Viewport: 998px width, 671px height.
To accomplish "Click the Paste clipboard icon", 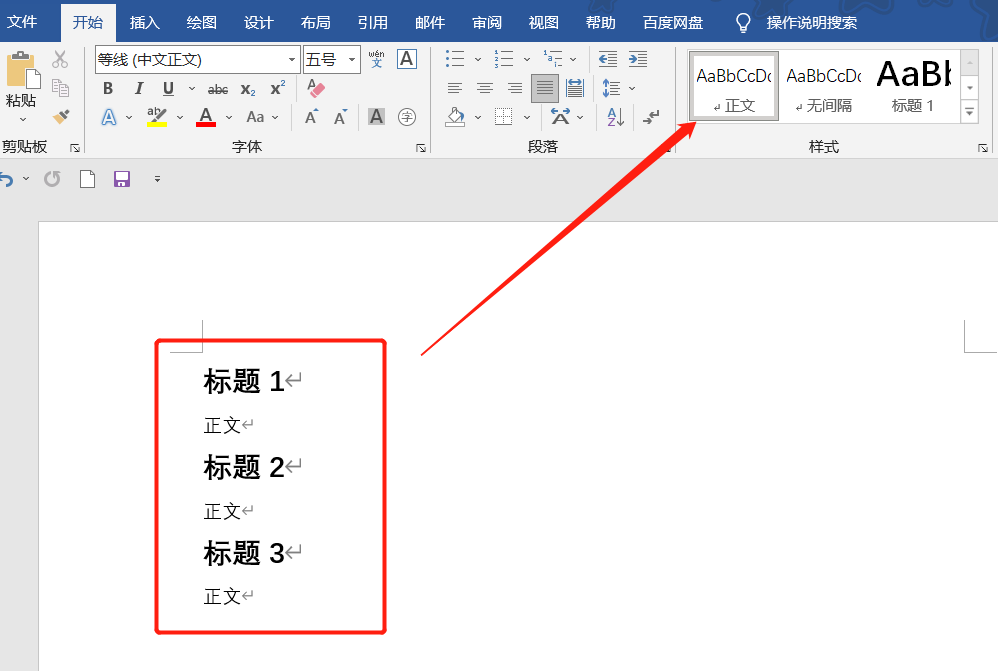I will pos(23,71).
